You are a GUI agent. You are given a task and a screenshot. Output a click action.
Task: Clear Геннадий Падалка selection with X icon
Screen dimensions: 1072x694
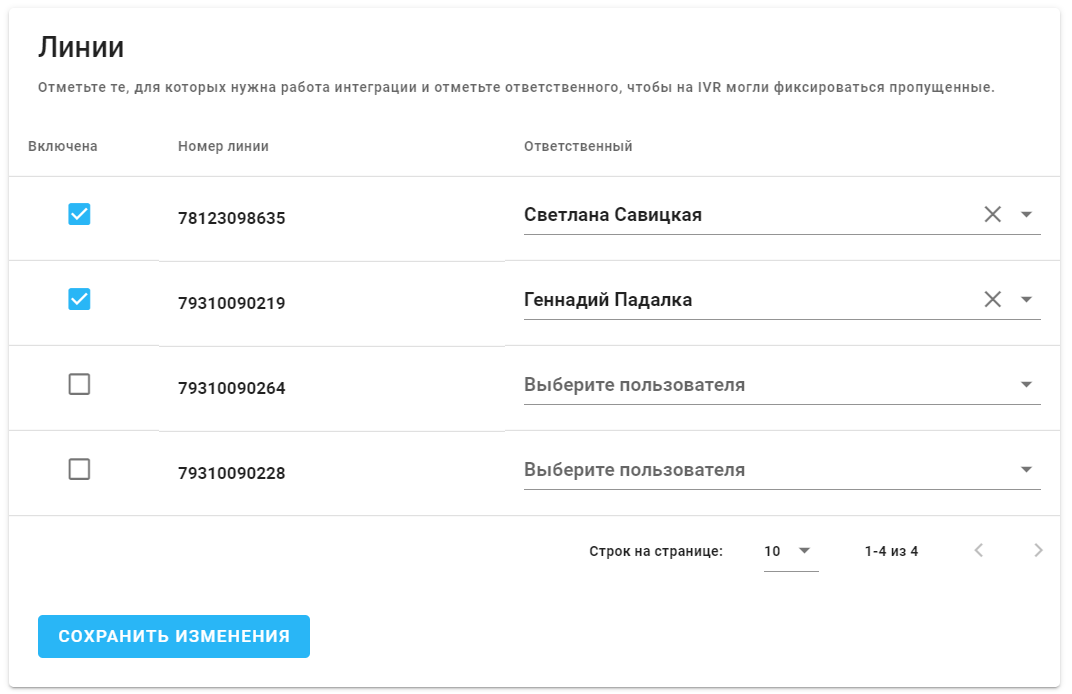(992, 299)
